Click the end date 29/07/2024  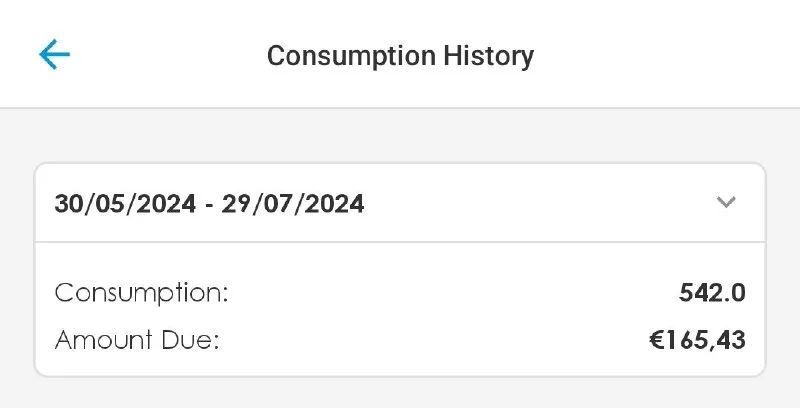[293, 205]
